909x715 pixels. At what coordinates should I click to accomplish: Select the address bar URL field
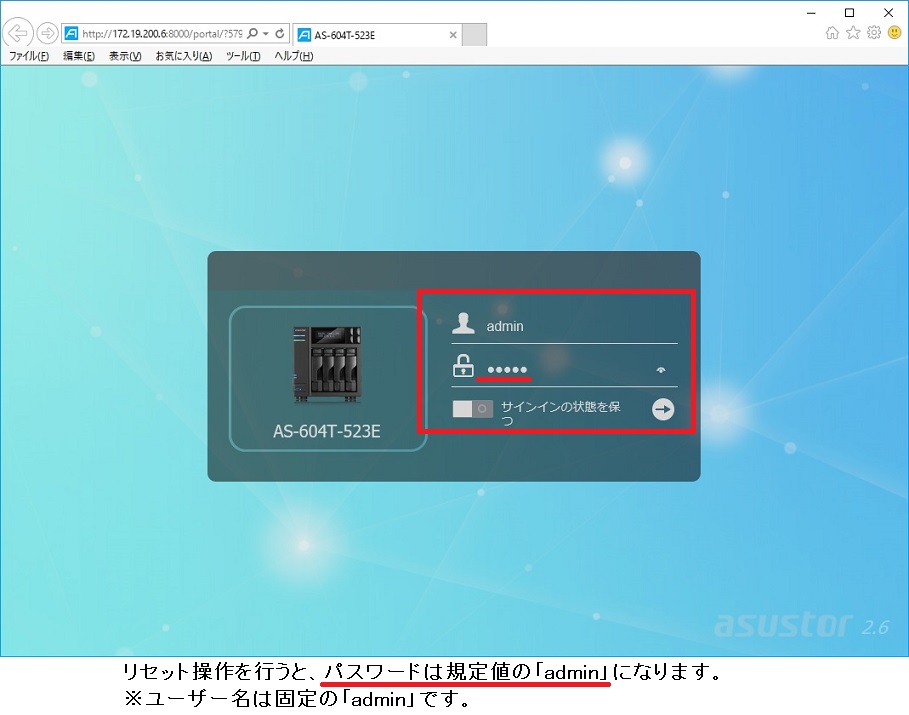162,34
